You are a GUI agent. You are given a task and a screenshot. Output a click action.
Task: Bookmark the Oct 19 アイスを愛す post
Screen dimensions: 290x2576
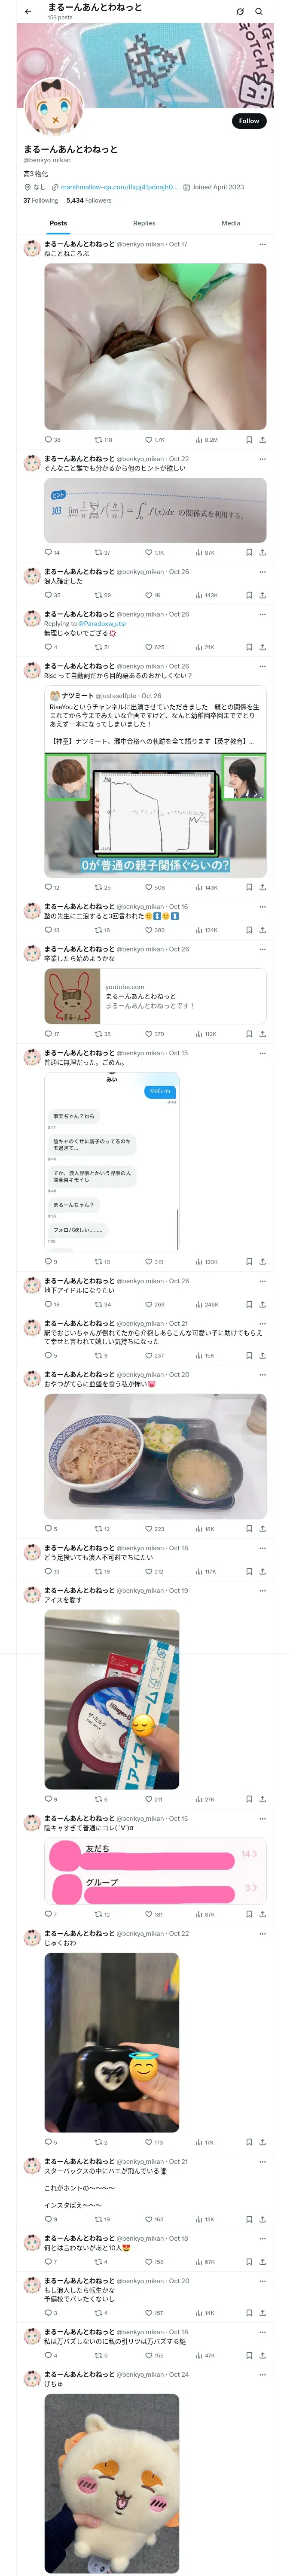click(x=249, y=1799)
